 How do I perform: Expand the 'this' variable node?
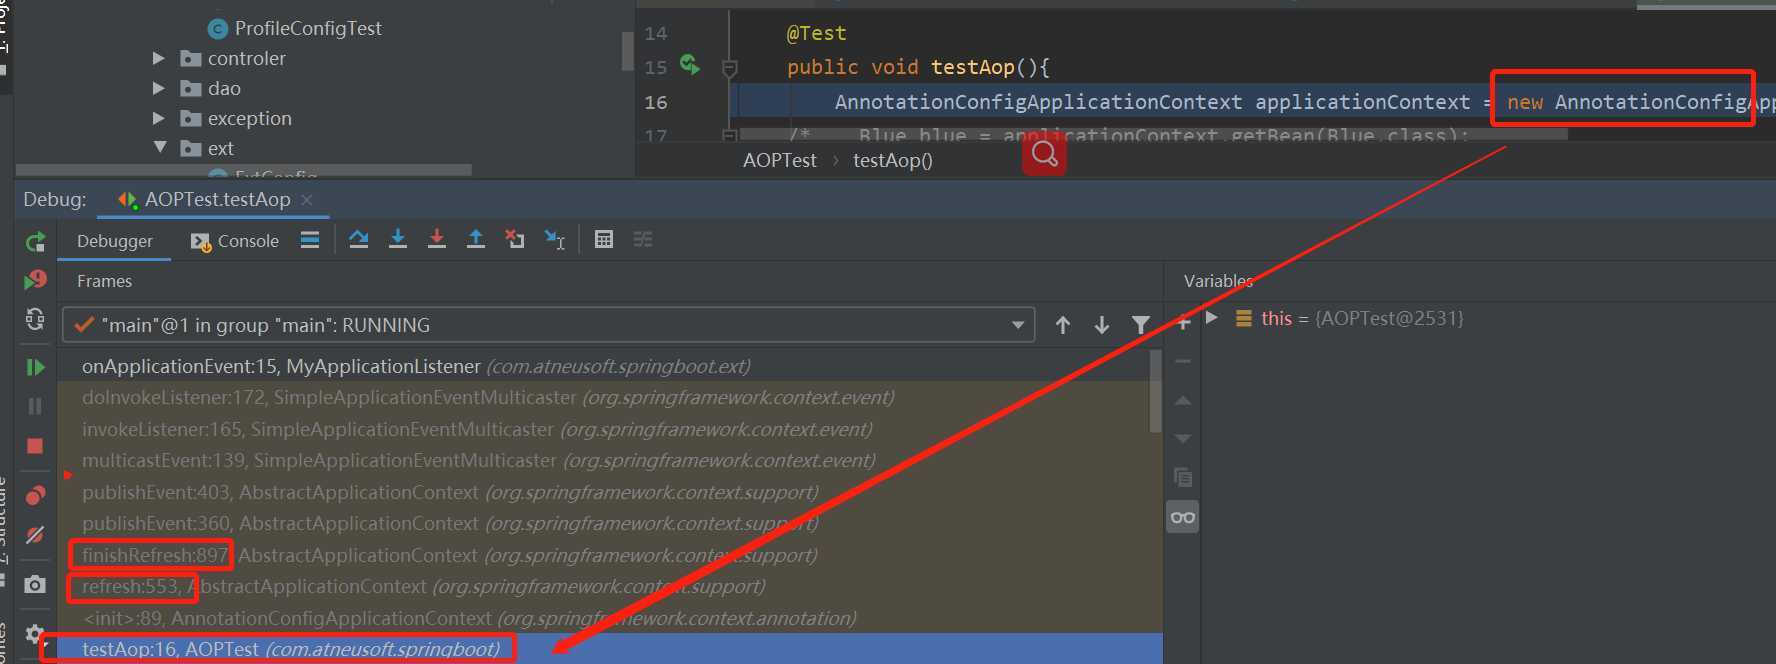coord(1212,318)
